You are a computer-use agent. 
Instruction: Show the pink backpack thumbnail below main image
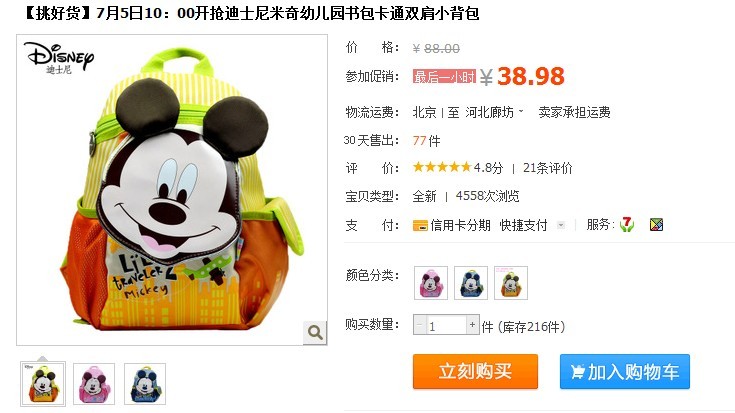click(x=94, y=384)
